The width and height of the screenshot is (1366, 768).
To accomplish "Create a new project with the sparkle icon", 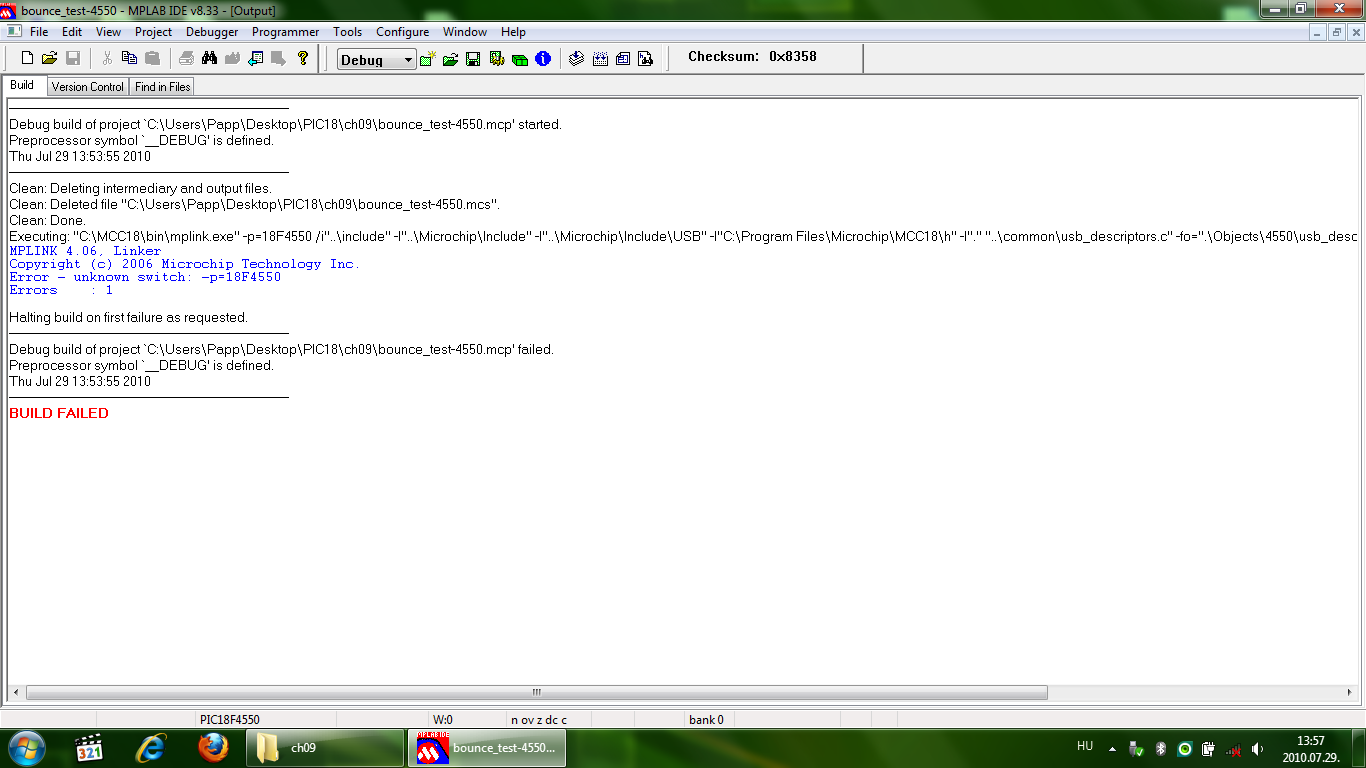I will point(427,59).
